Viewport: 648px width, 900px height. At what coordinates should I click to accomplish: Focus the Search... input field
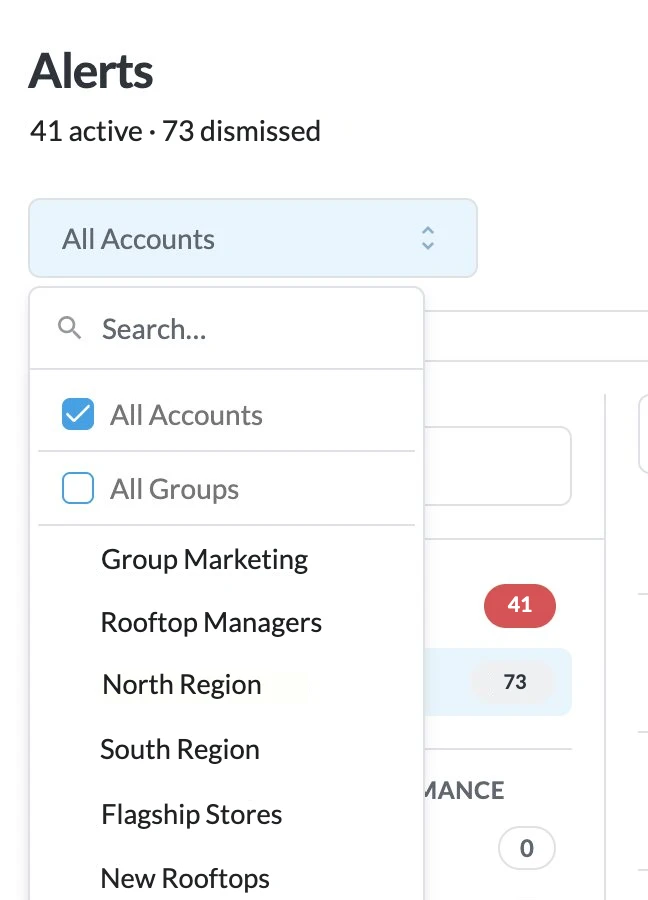pos(227,329)
